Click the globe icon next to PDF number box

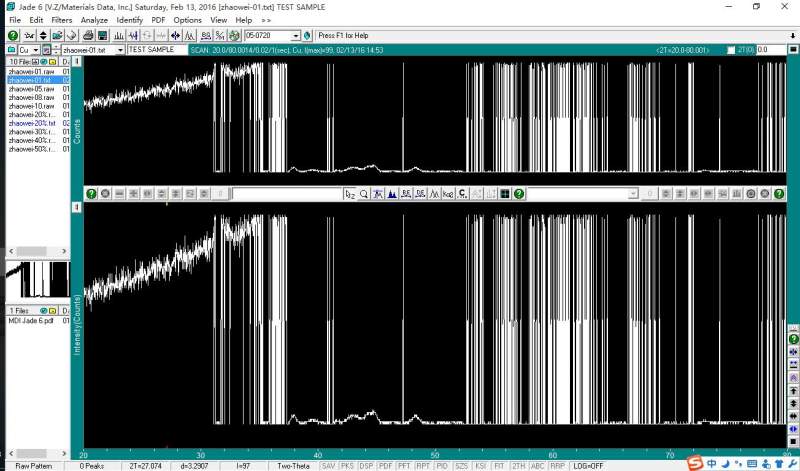coord(307,36)
